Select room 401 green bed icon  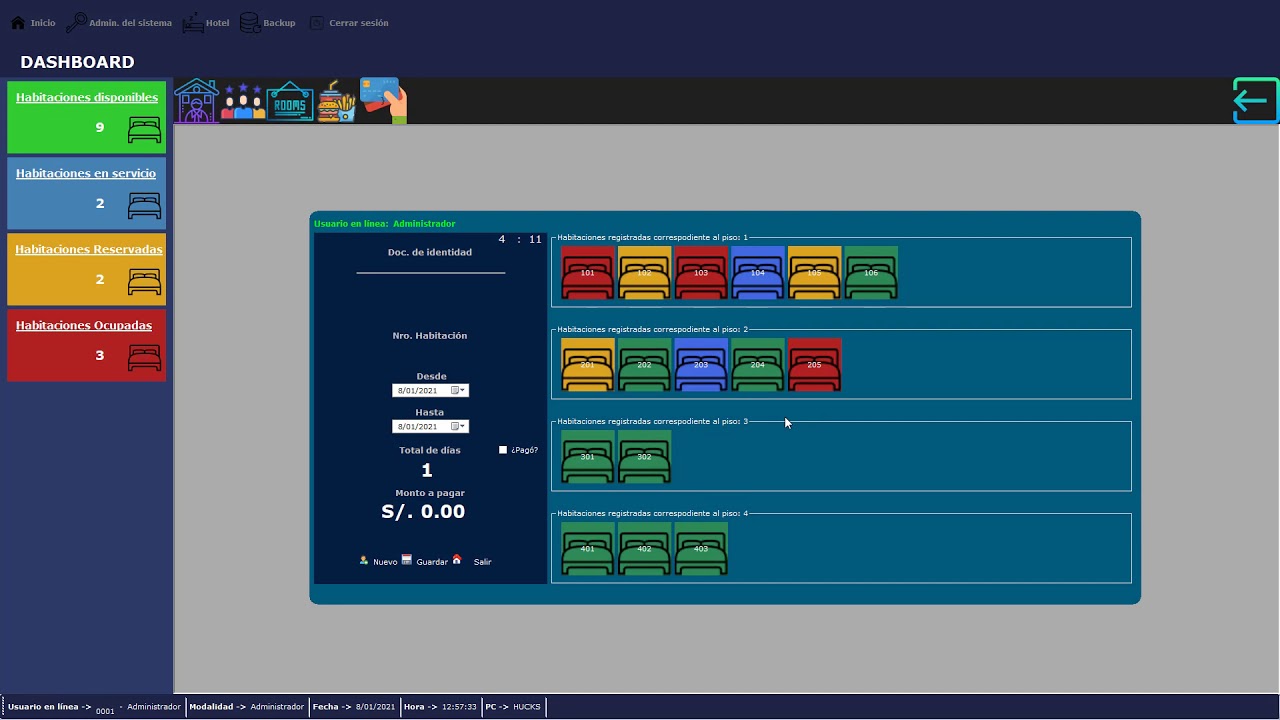click(588, 549)
